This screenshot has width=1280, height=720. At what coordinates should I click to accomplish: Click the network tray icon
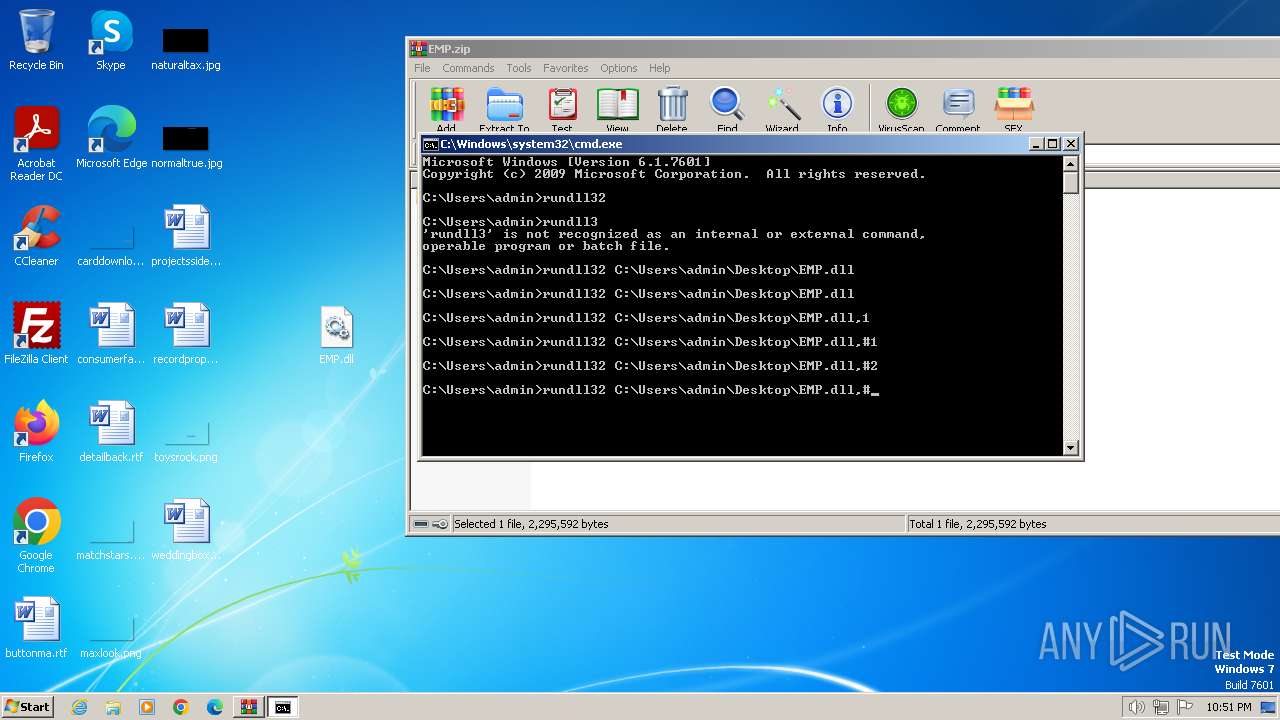1160,707
